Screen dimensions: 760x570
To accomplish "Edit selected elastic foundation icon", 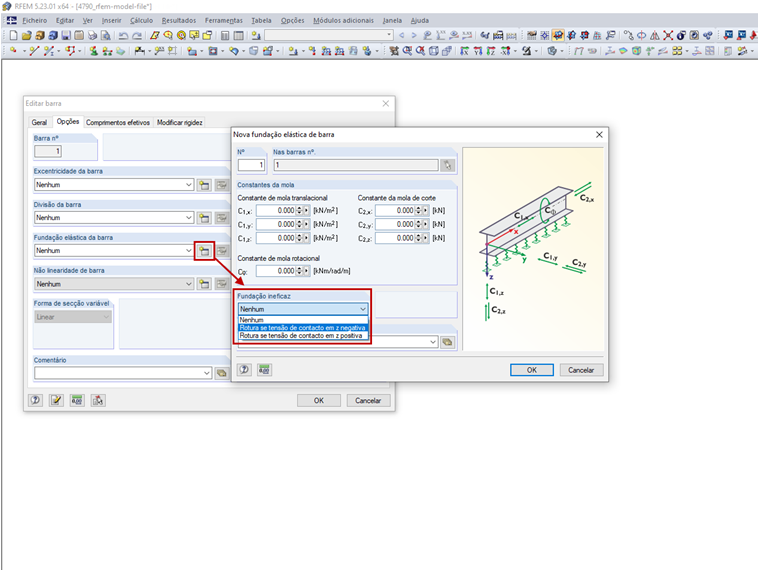I will click(x=222, y=251).
